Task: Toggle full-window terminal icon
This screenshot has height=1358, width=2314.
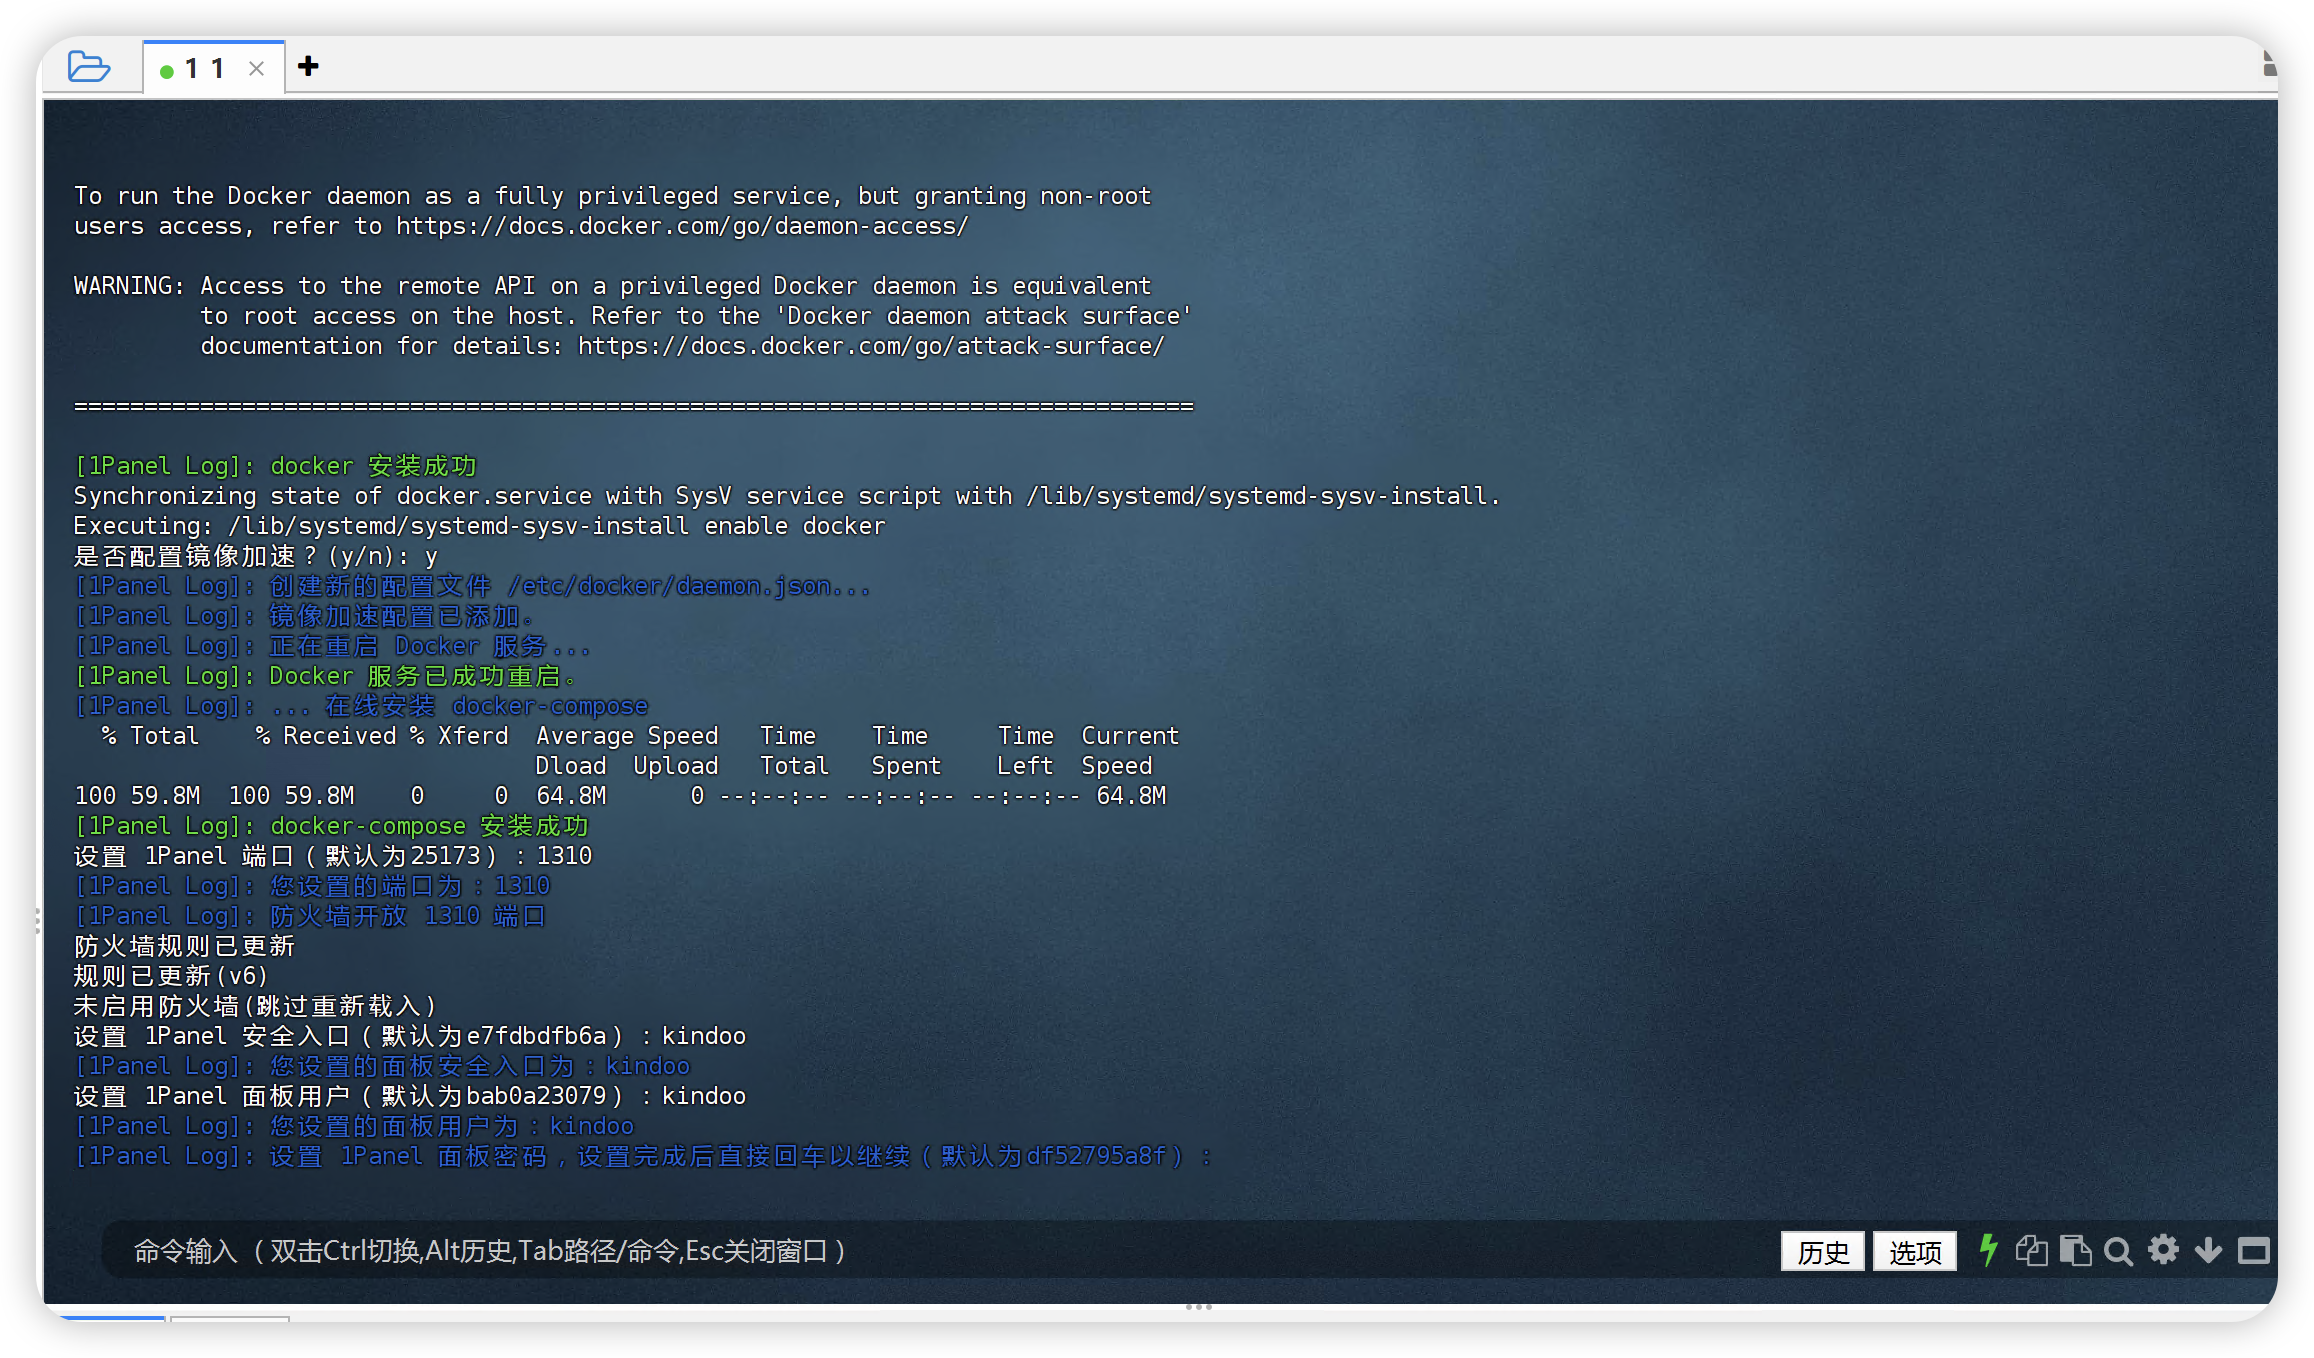Action: click(x=2253, y=1250)
